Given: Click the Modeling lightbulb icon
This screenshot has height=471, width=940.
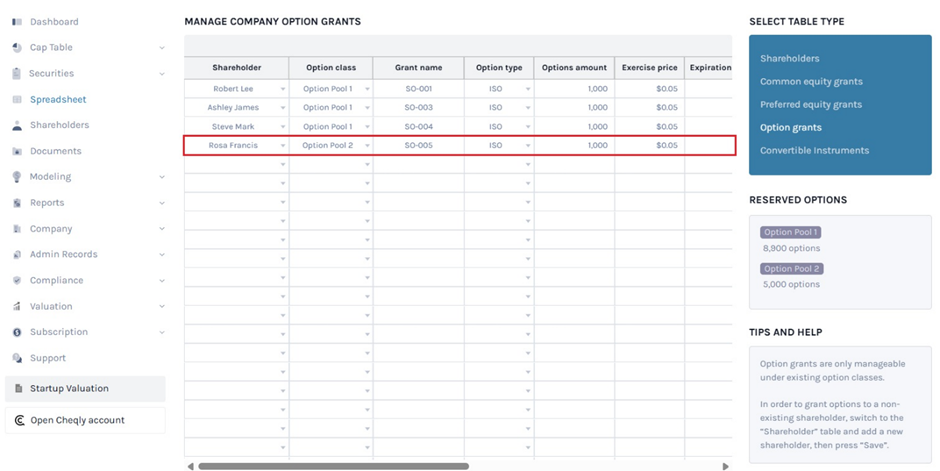Looking at the screenshot, I should [17, 177].
